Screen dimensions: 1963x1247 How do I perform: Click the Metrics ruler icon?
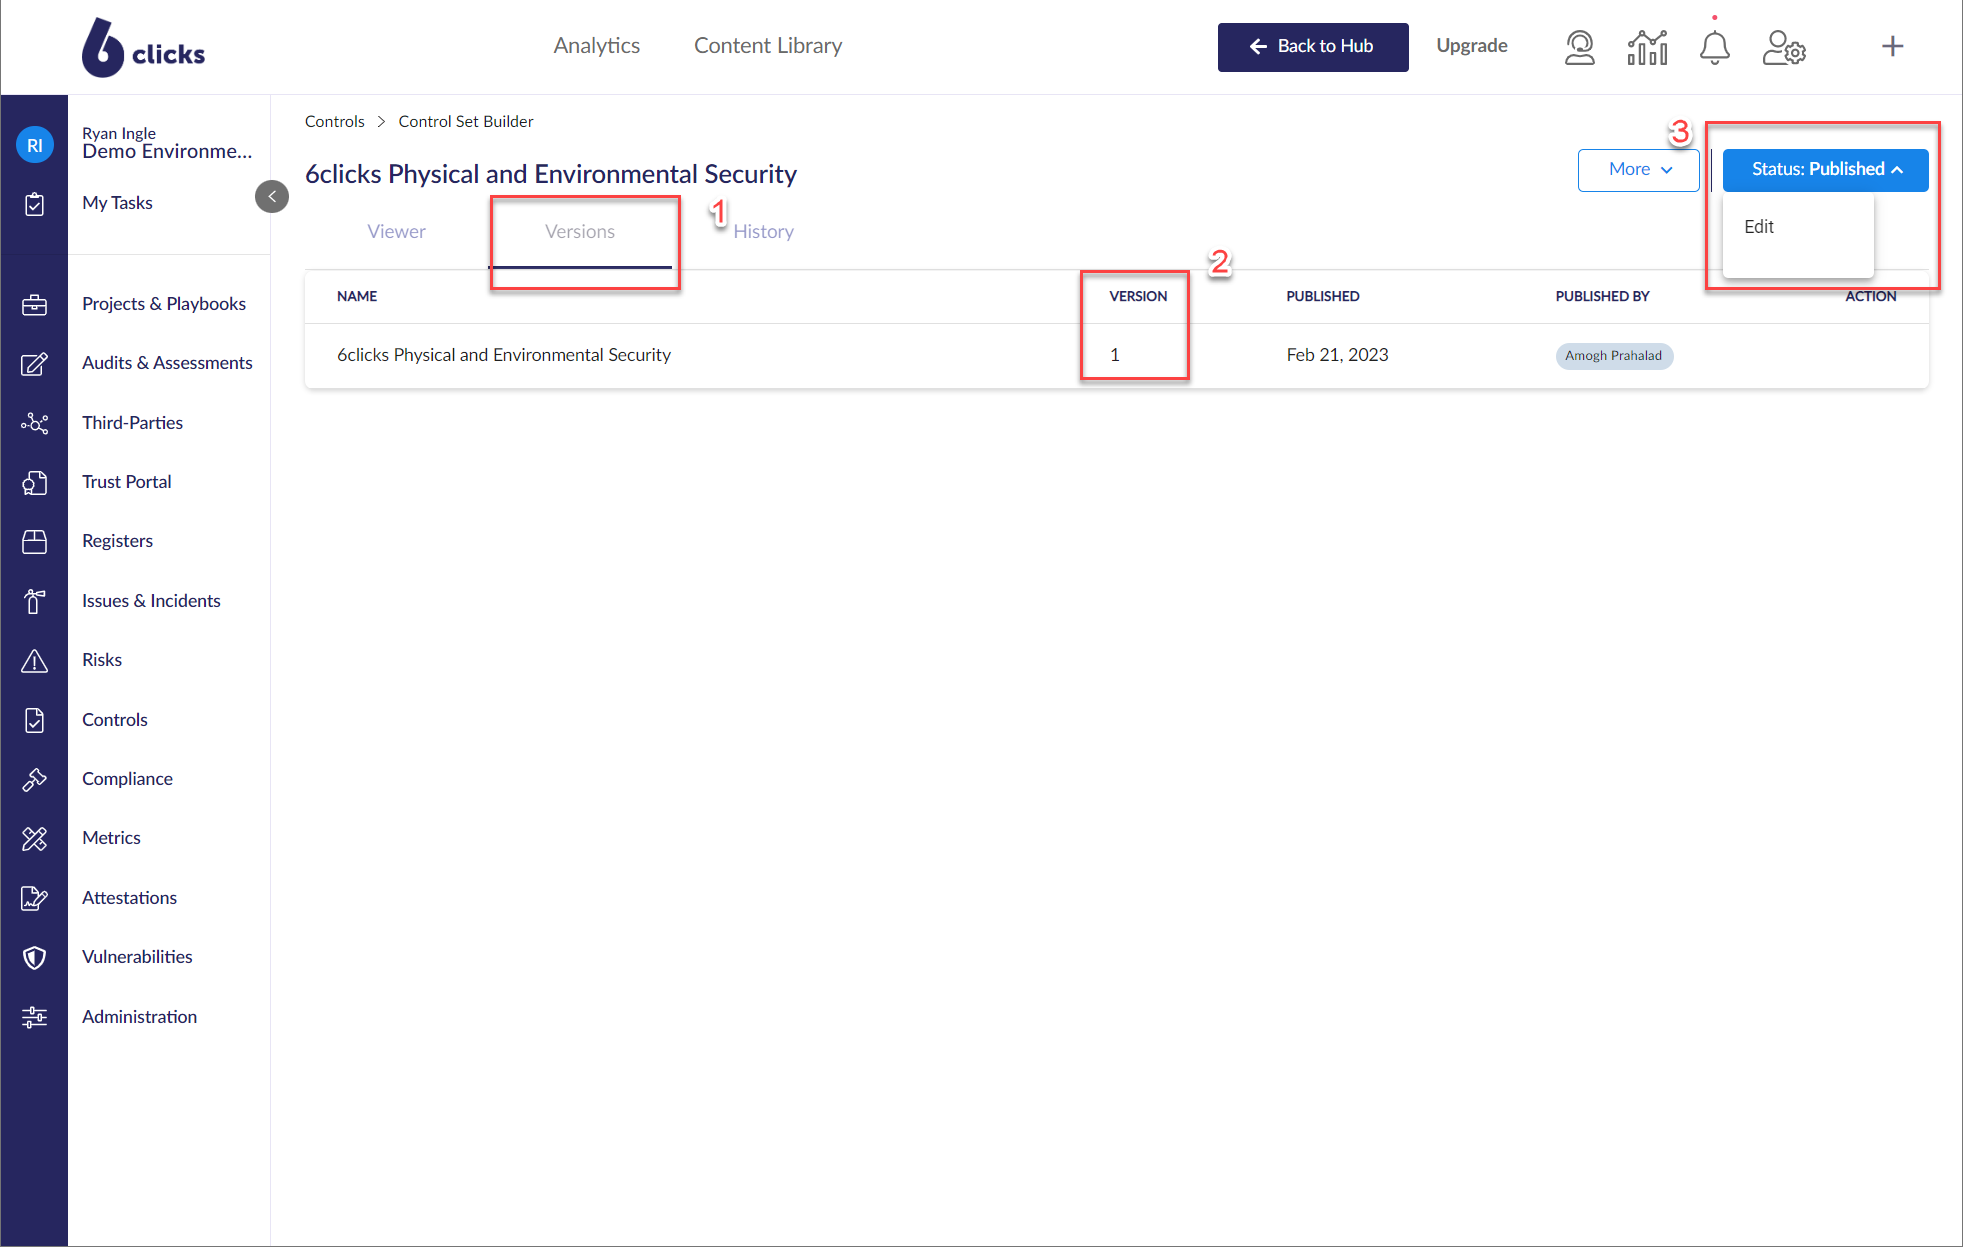pyautogui.click(x=35, y=839)
